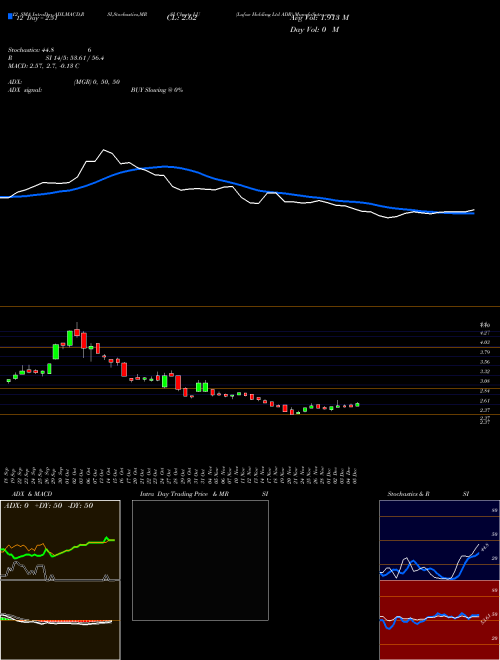Click the 'Avg Vol: 1.913 M' text

coord(319,17)
